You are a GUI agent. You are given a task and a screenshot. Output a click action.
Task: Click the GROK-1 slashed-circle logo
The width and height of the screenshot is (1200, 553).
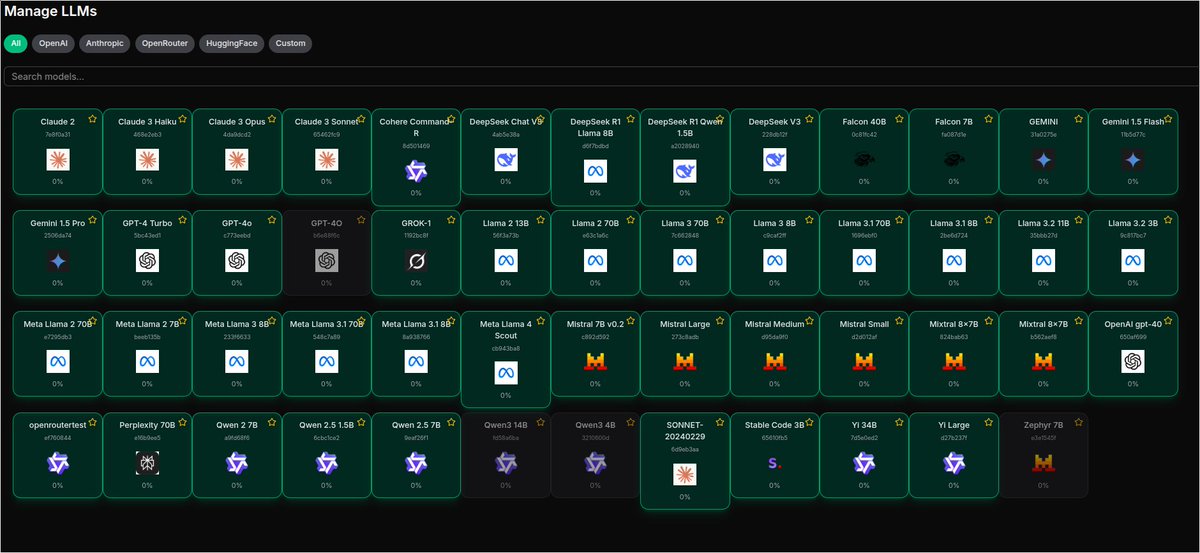click(416, 260)
